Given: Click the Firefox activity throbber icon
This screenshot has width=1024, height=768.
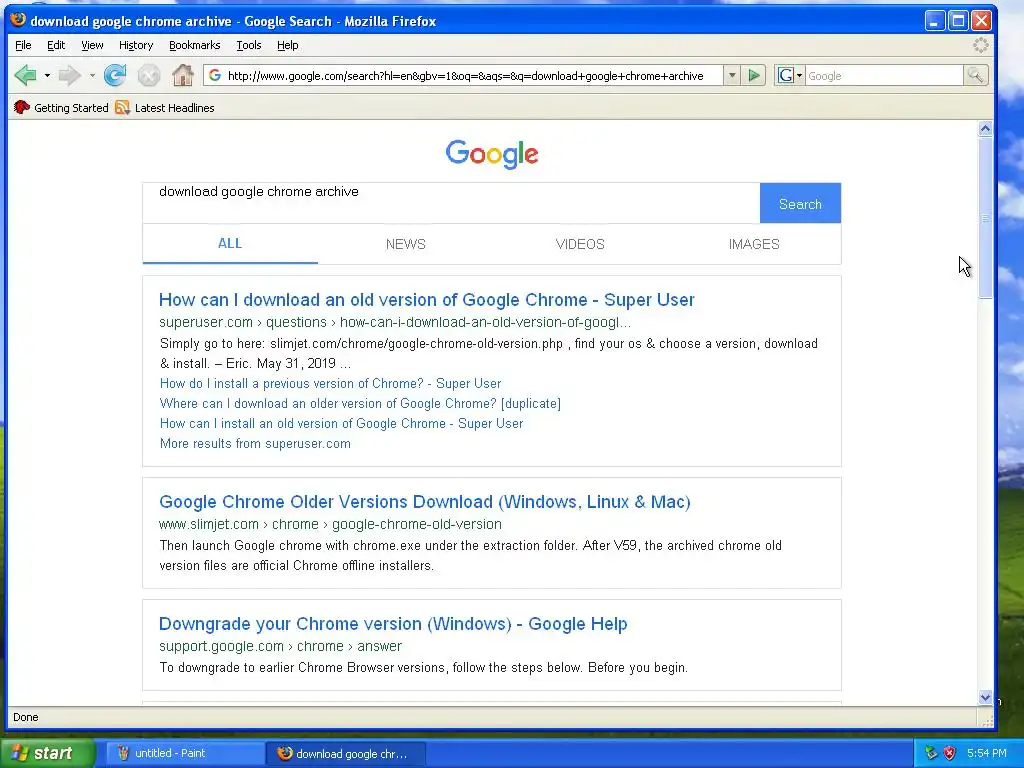Looking at the screenshot, I should (980, 45).
